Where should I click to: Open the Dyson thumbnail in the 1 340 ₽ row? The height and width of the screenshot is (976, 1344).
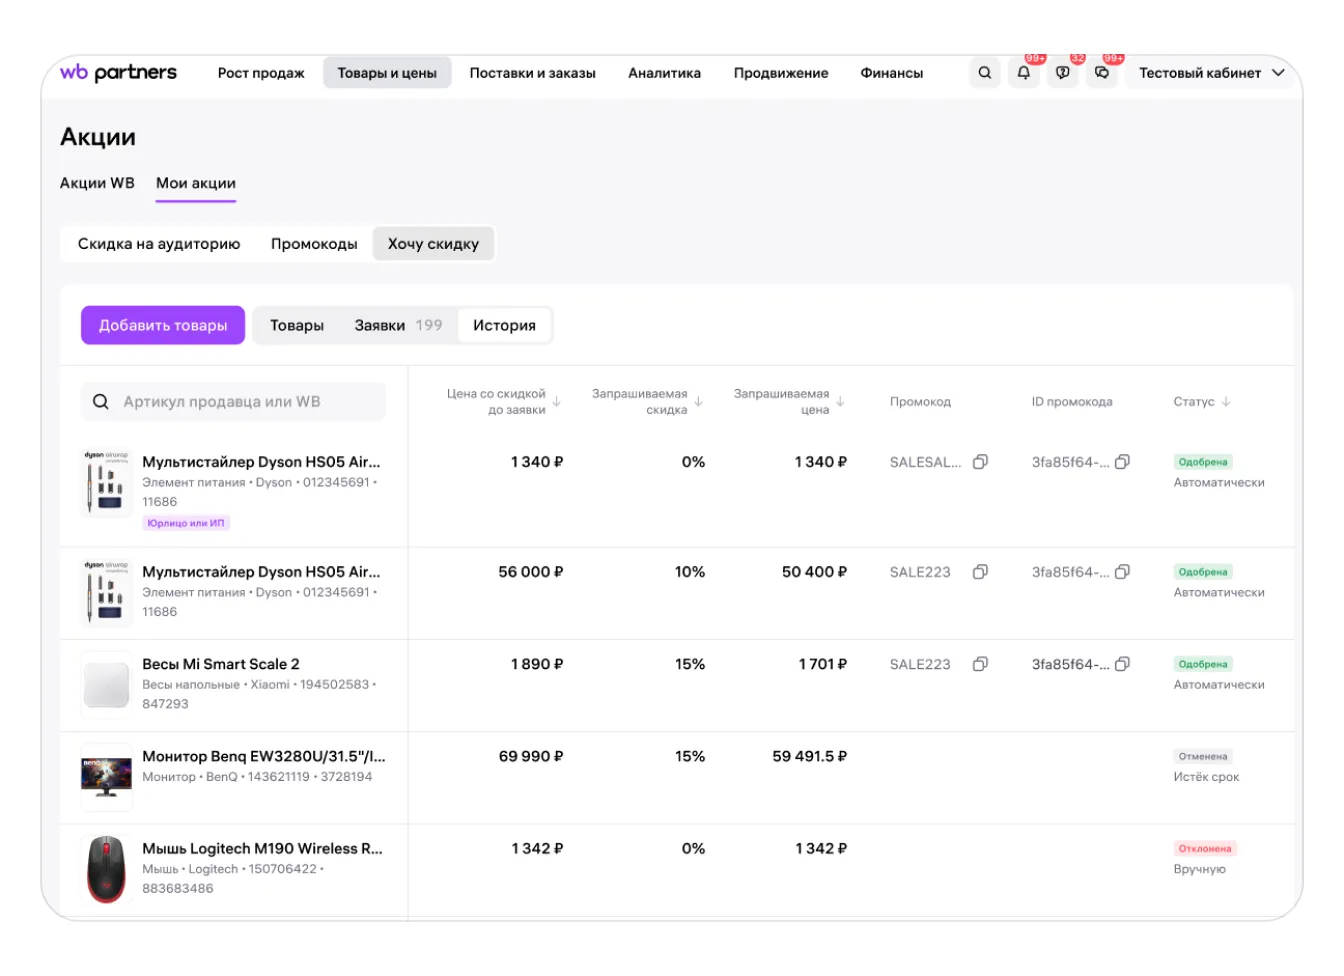click(x=106, y=482)
